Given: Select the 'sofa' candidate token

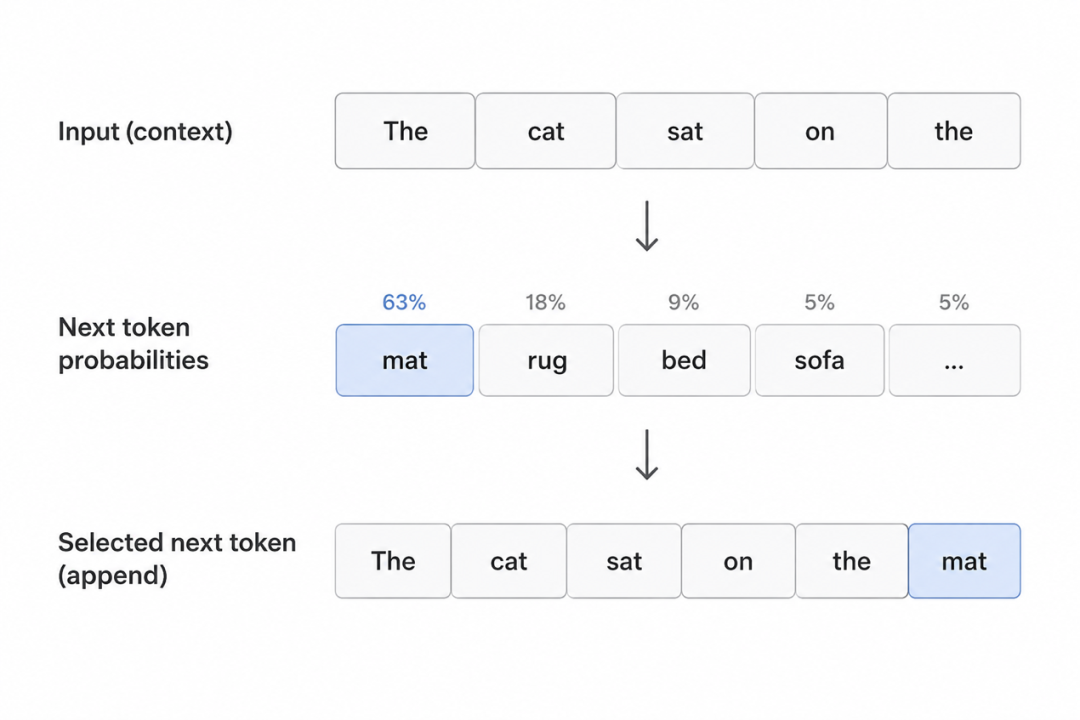Looking at the screenshot, I should coord(820,360).
